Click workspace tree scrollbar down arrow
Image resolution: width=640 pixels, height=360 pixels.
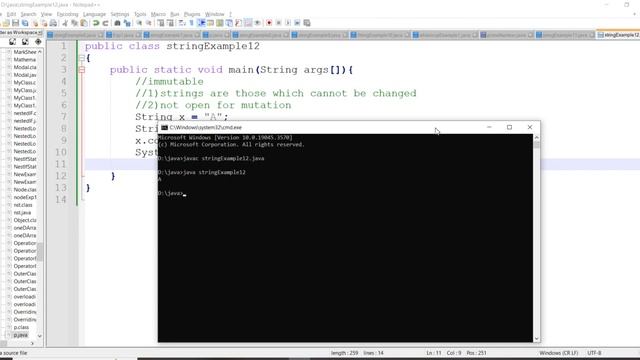coord(40,336)
